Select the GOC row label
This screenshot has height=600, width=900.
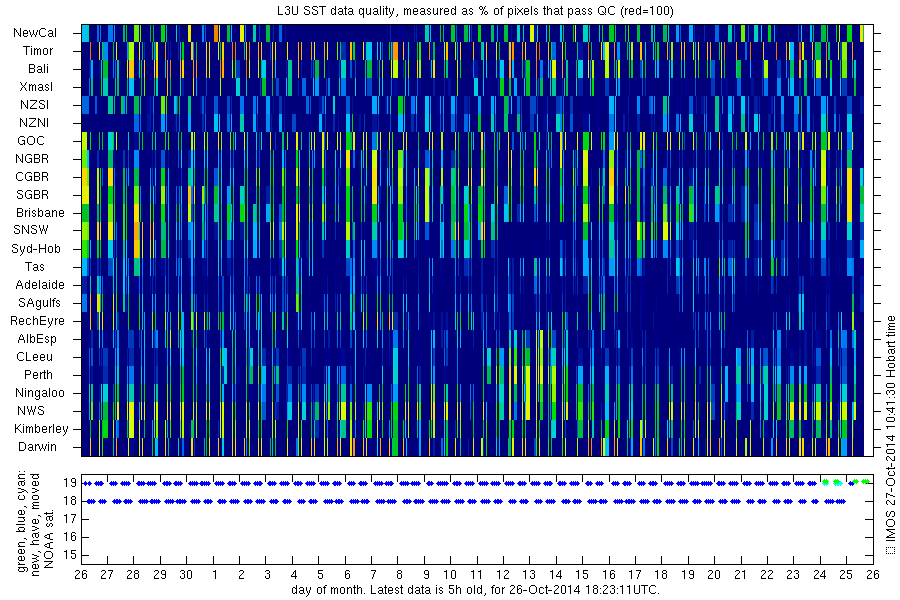(x=31, y=141)
